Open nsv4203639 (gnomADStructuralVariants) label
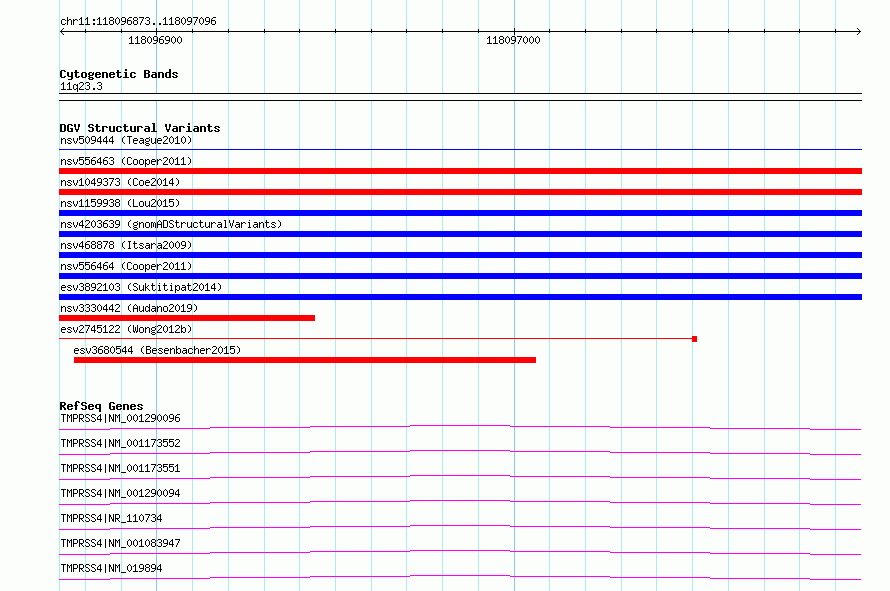This screenshot has width=890, height=591. coord(171,224)
